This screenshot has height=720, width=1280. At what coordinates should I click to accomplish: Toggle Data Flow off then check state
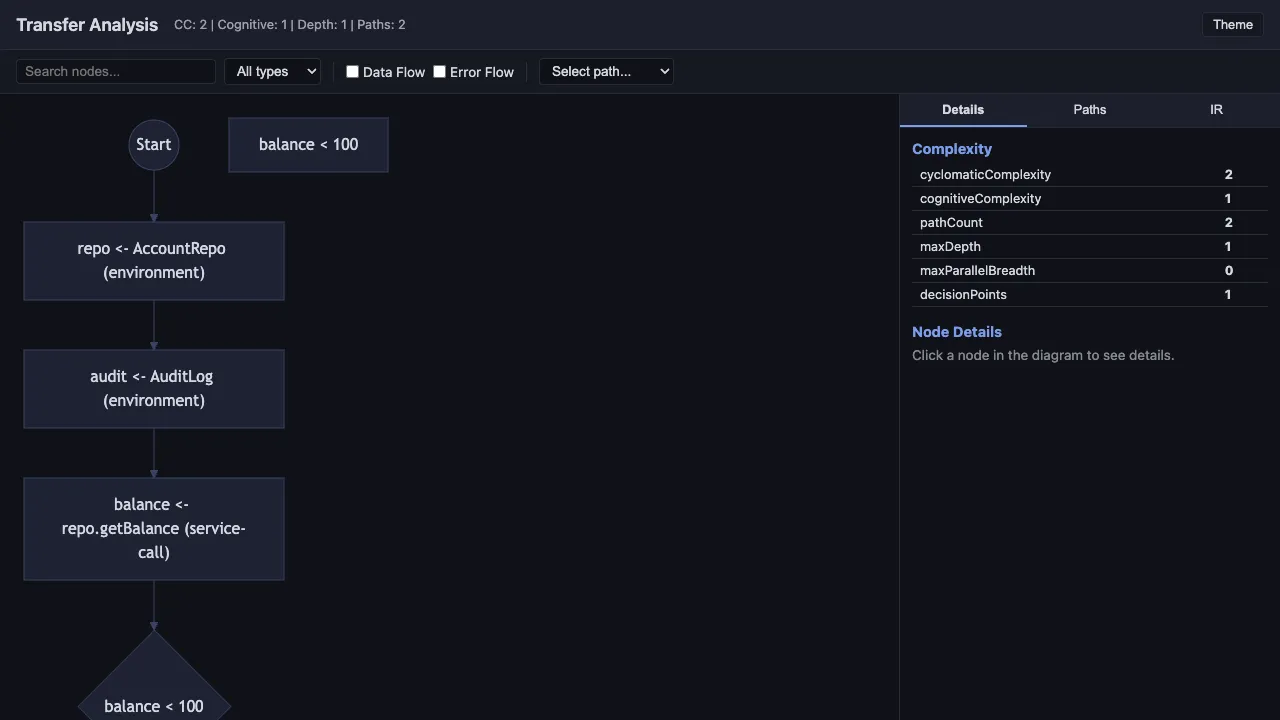(352, 71)
